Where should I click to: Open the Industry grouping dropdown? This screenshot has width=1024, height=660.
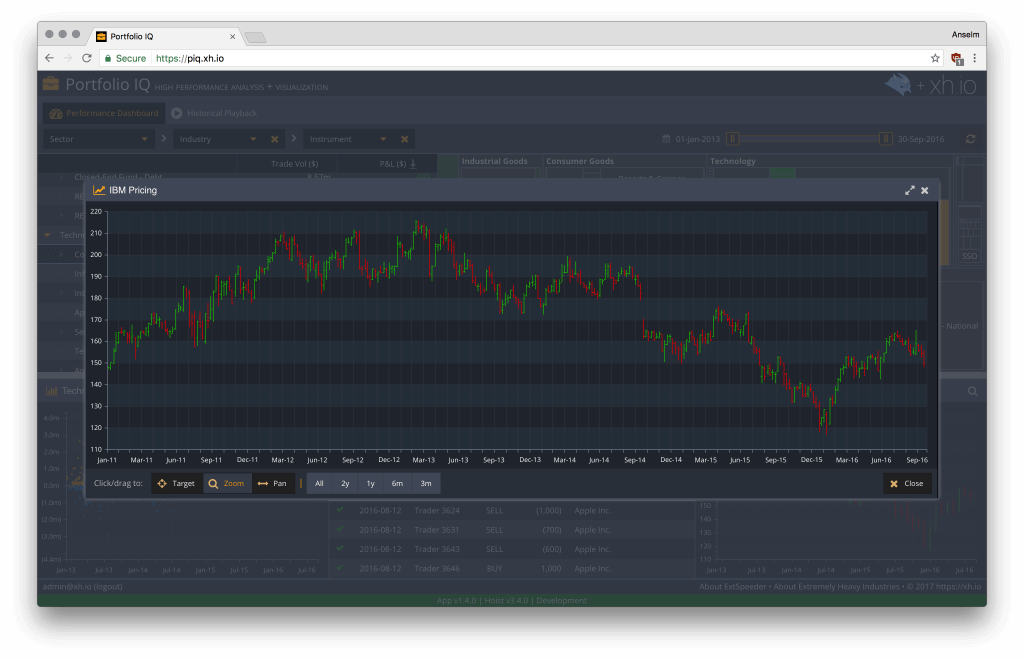coord(217,139)
